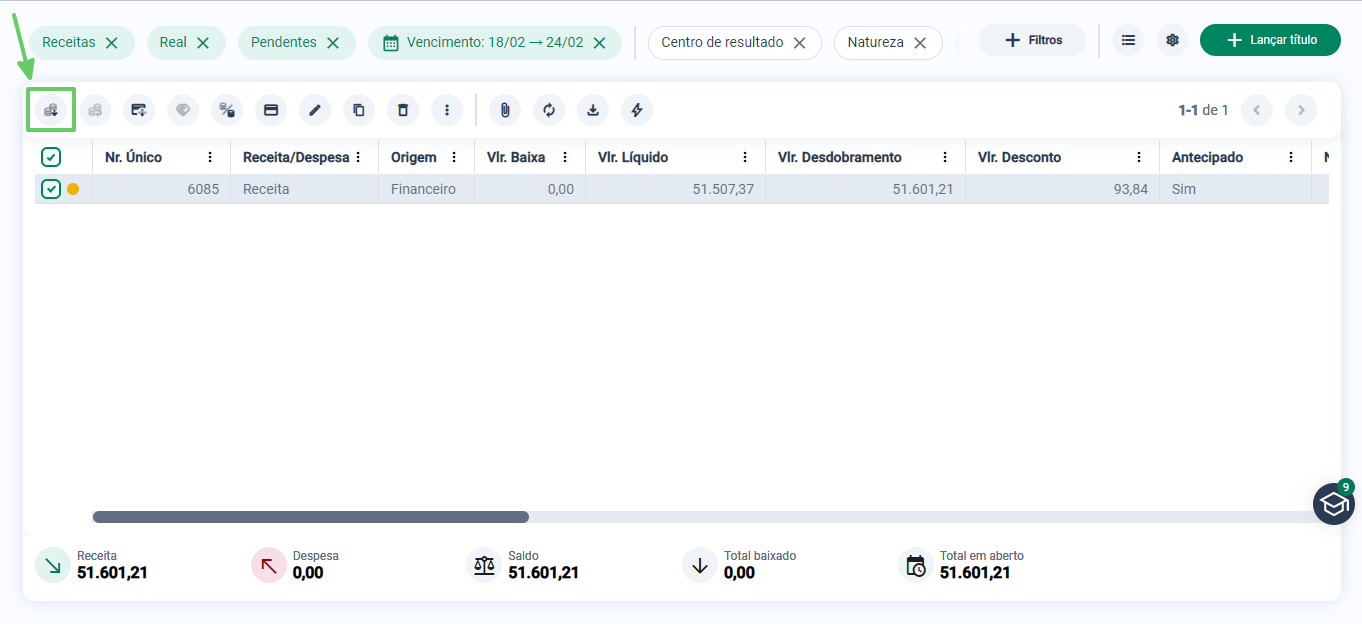The width and height of the screenshot is (1362, 624).
Task: Click the lightning bolt quick actions icon
Action: pos(637,110)
